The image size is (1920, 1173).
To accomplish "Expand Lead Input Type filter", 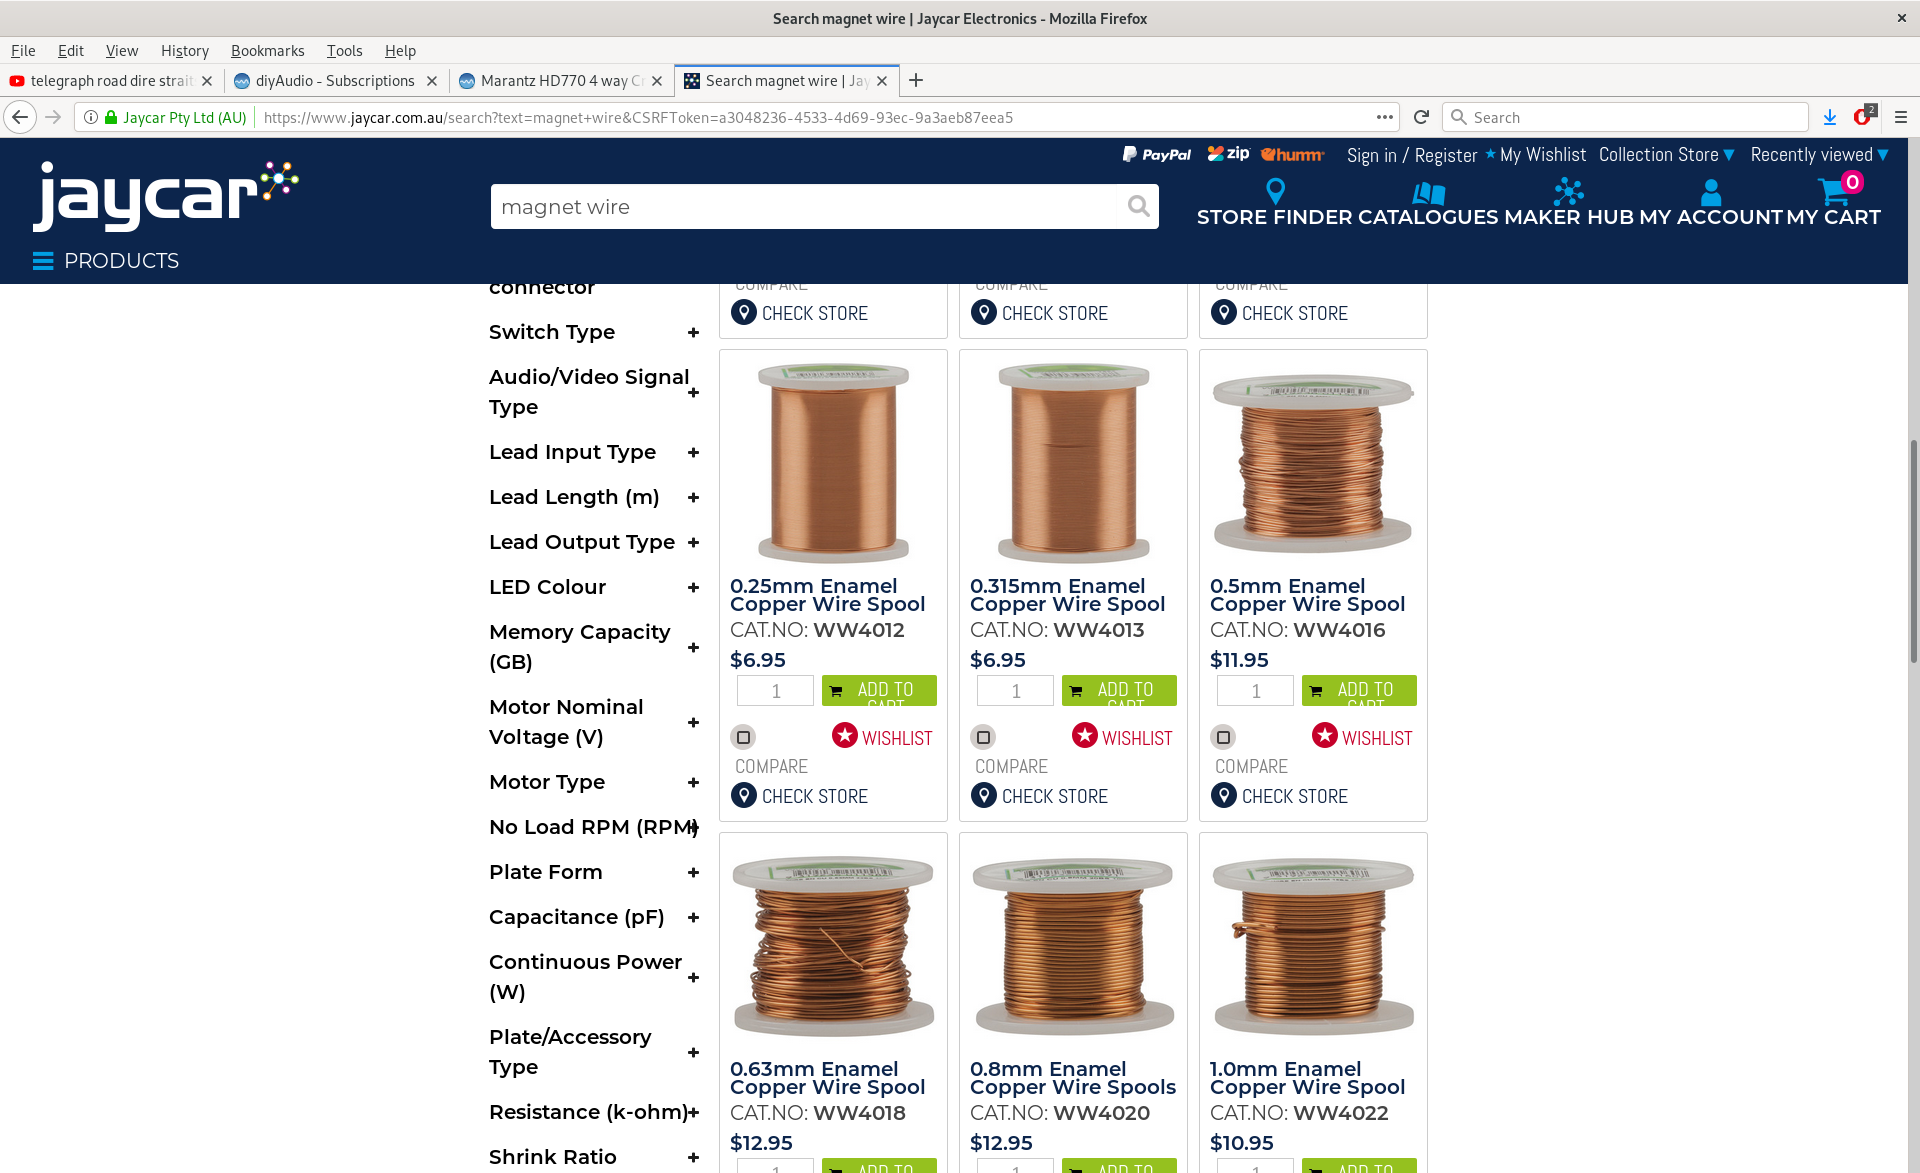I will (693, 452).
